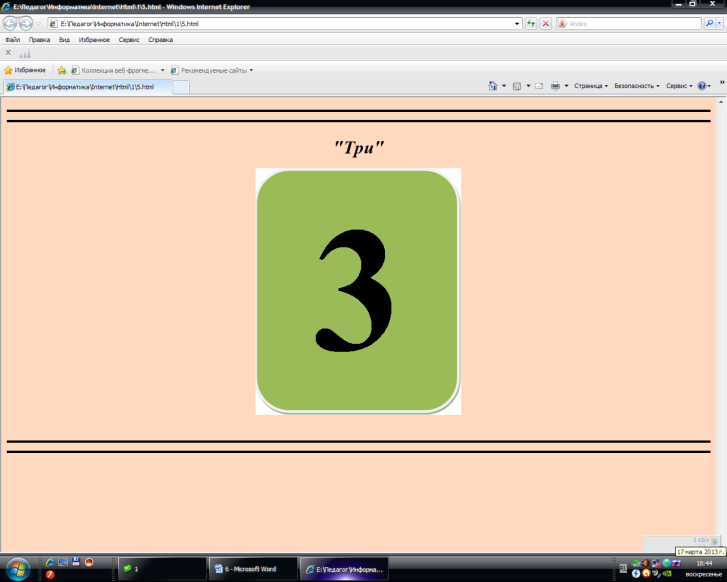This screenshot has width=727, height=582.
Task: Click the add to favorites bar star icon
Action: coord(62,70)
